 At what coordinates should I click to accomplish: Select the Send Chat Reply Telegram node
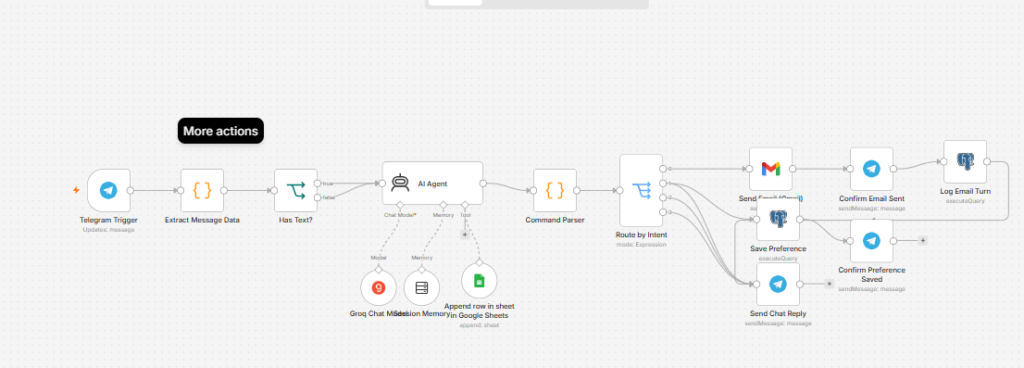tap(778, 284)
